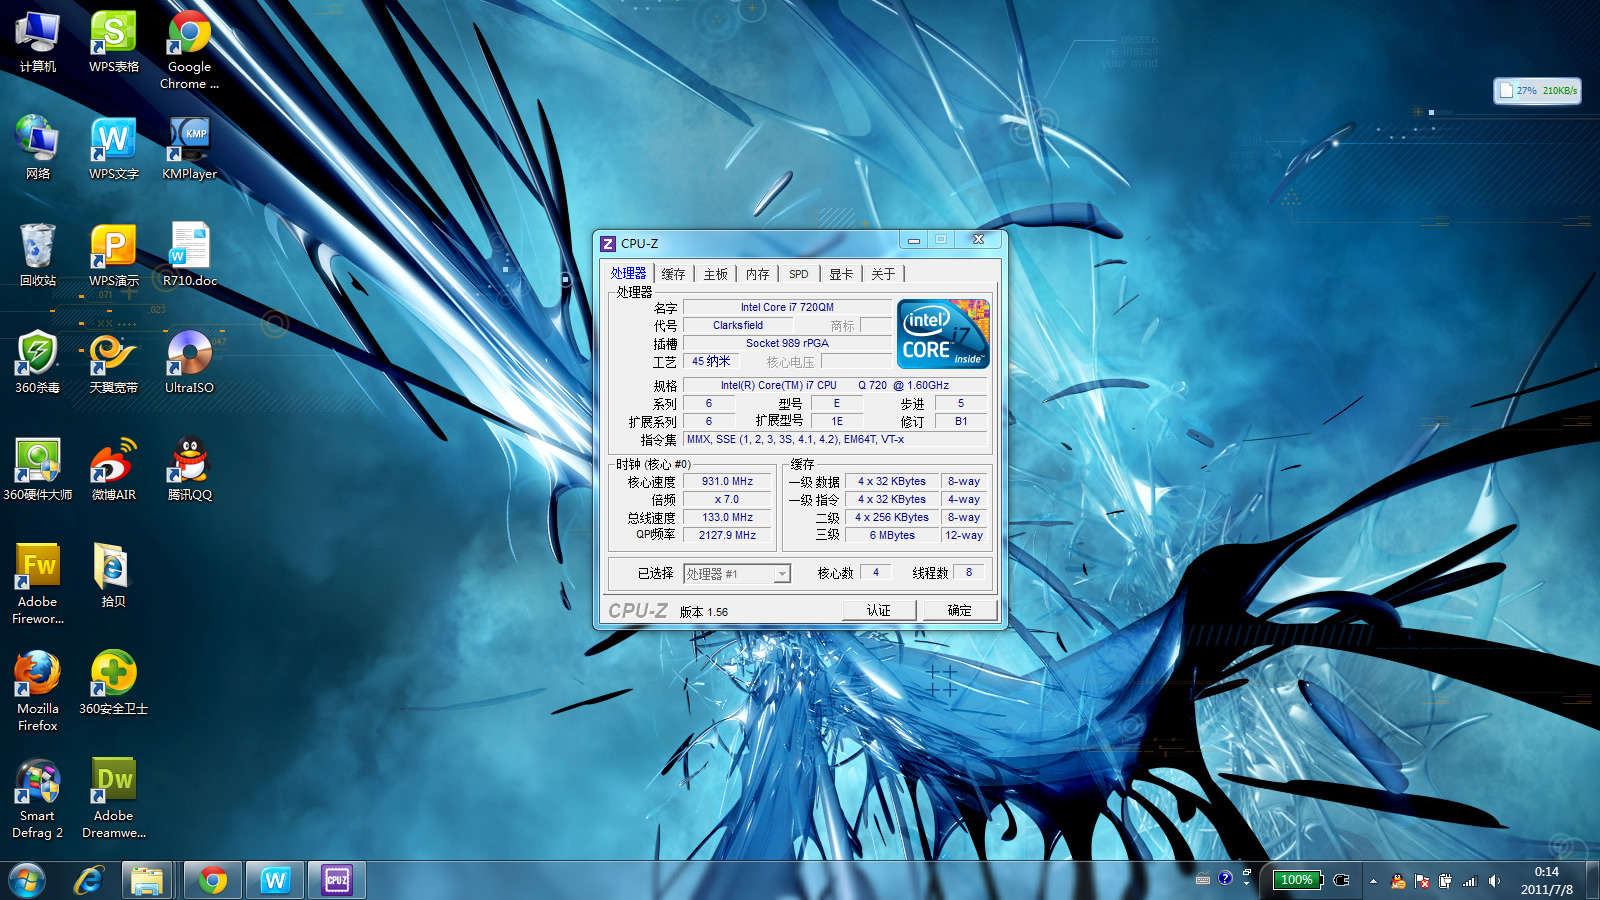Open the 计算机 desktop icon
Image resolution: width=1600 pixels, height=900 pixels.
[x=38, y=42]
